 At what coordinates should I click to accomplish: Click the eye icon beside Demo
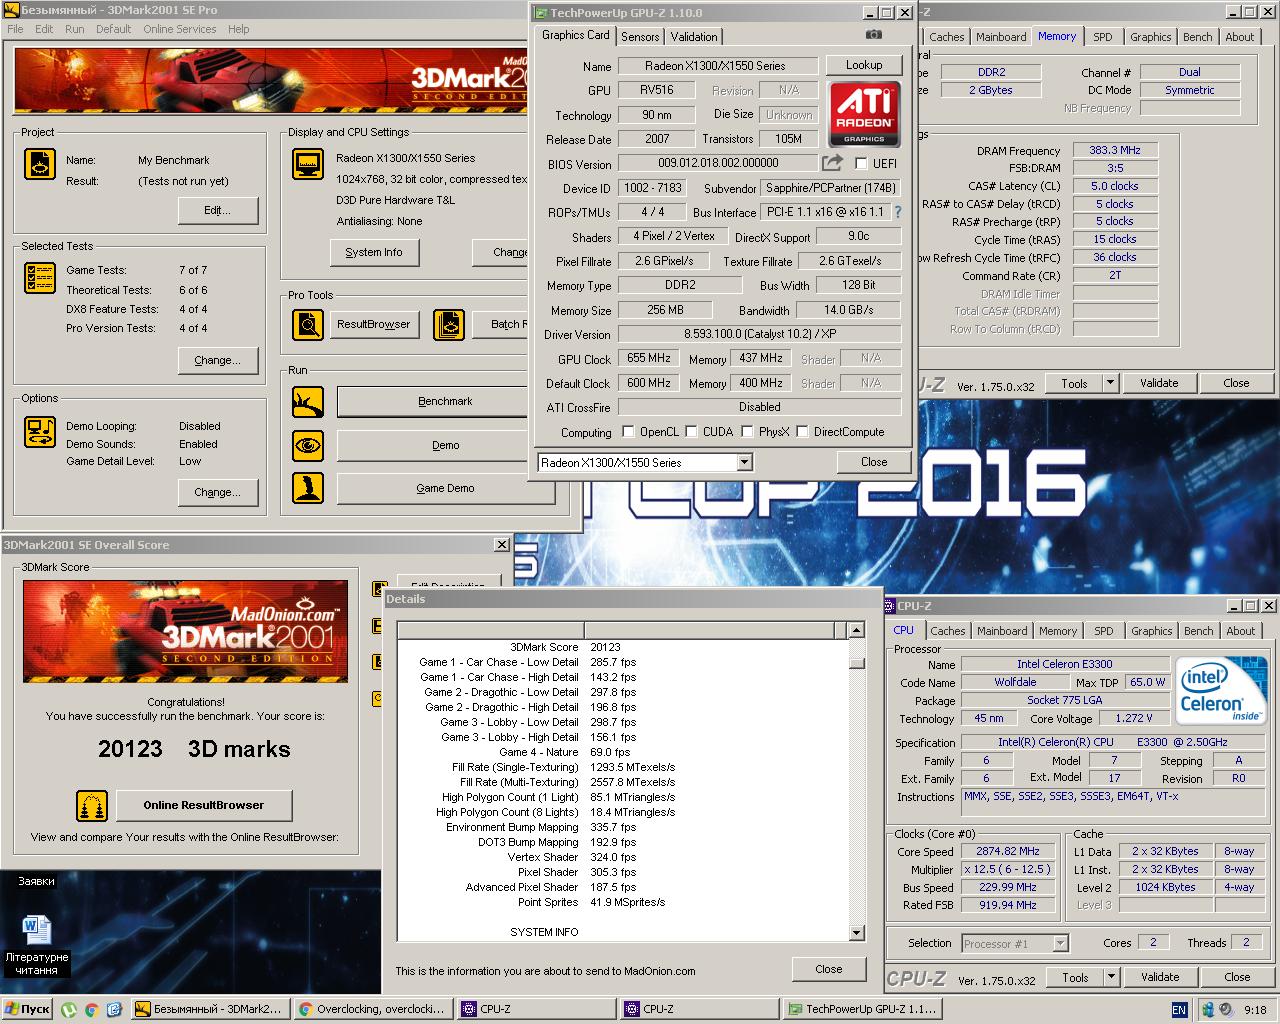click(308, 445)
